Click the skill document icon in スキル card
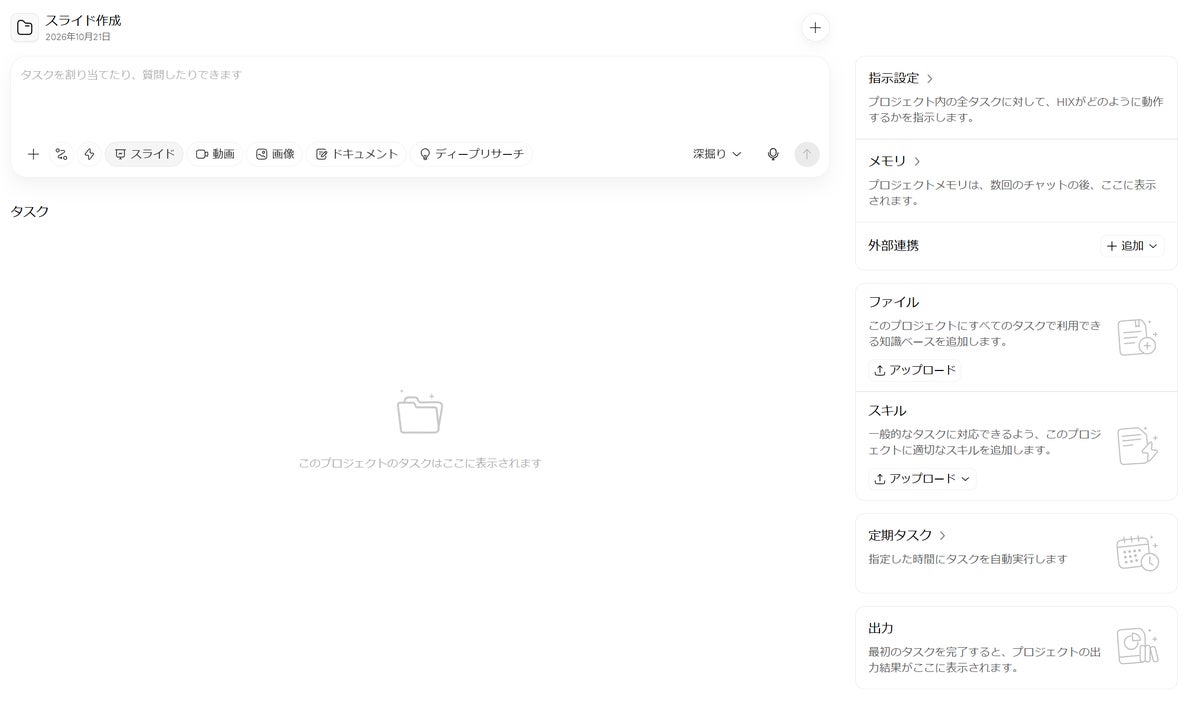The height and width of the screenshot is (703, 1200). point(1137,445)
